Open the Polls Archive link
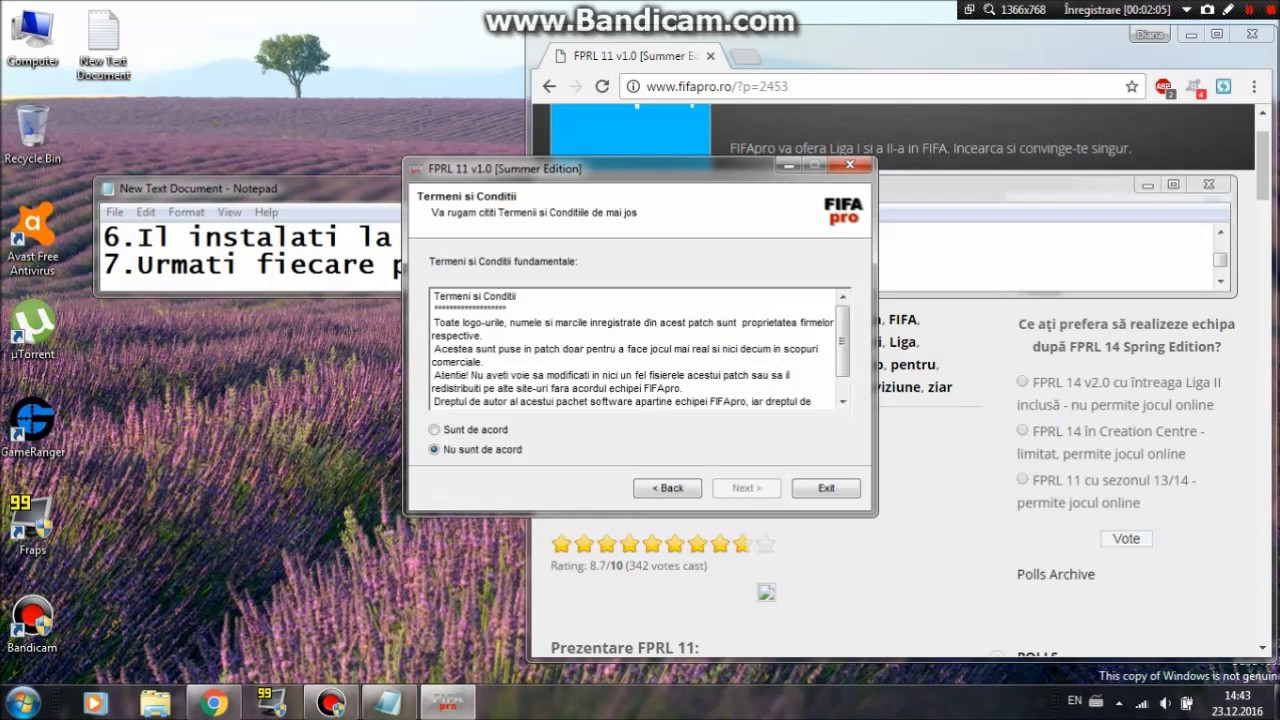Screen dimensions: 1280x720 (x=1056, y=574)
